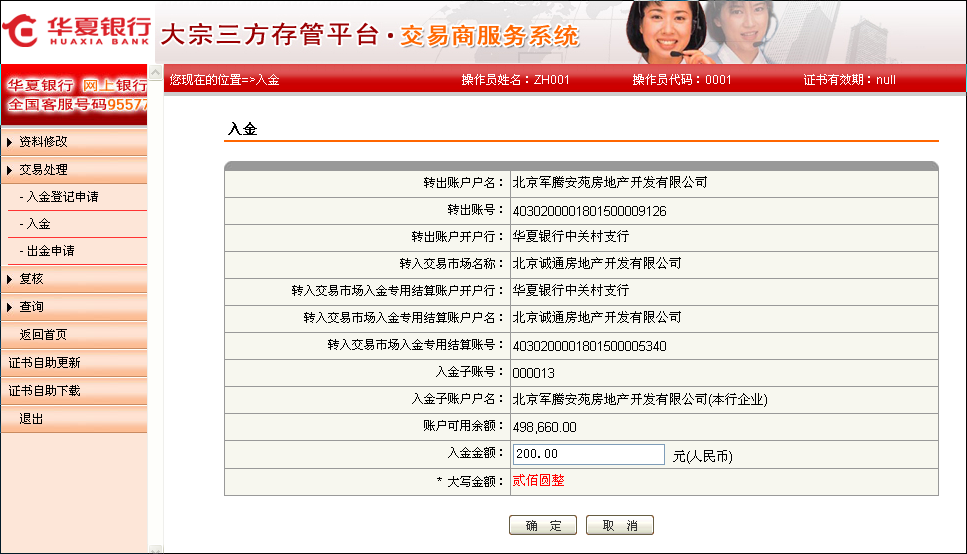Open 证书自助下载
967x554 pixels.
click(44, 391)
